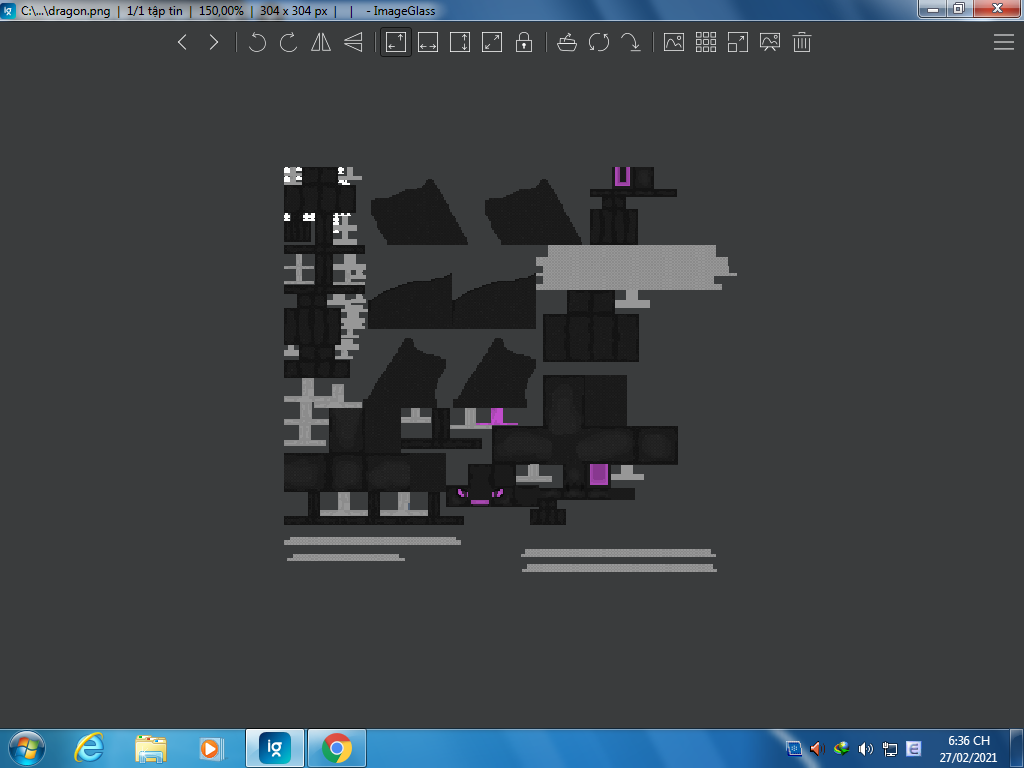Toggle the Lock zoom ratio padlock

point(524,42)
